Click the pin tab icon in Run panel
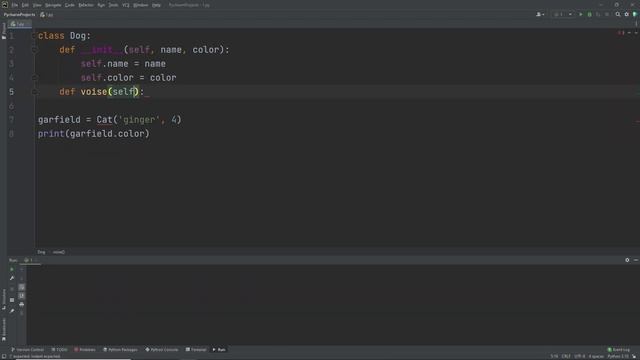The width and height of the screenshot is (640, 360). [x=12, y=311]
